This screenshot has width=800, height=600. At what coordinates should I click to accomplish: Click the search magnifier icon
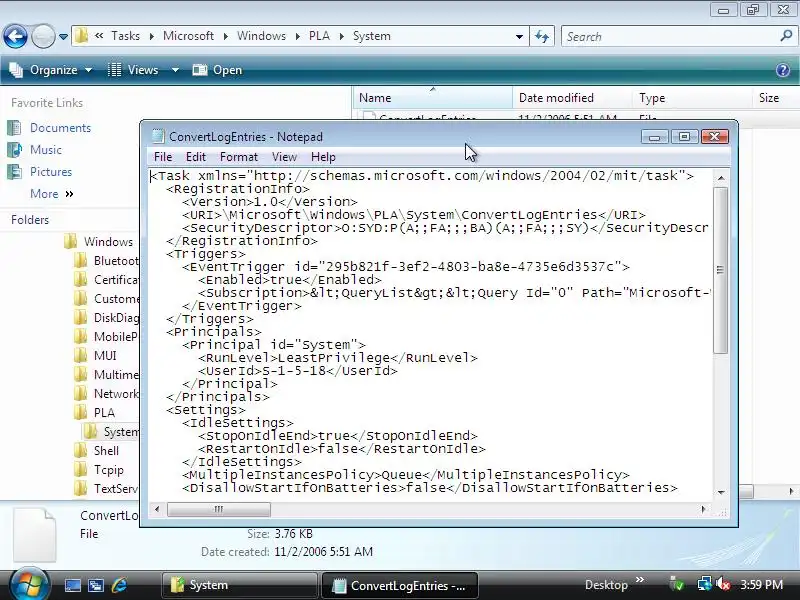tap(786, 36)
